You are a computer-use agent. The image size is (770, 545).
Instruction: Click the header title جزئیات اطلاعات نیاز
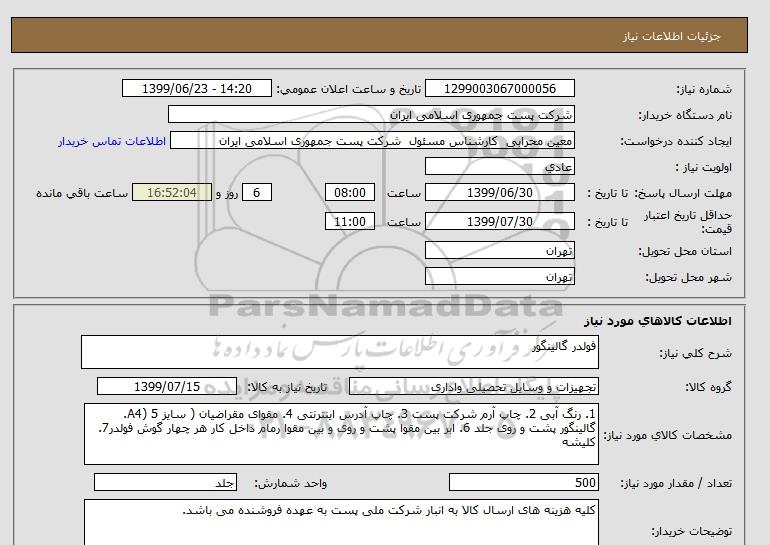pos(671,36)
